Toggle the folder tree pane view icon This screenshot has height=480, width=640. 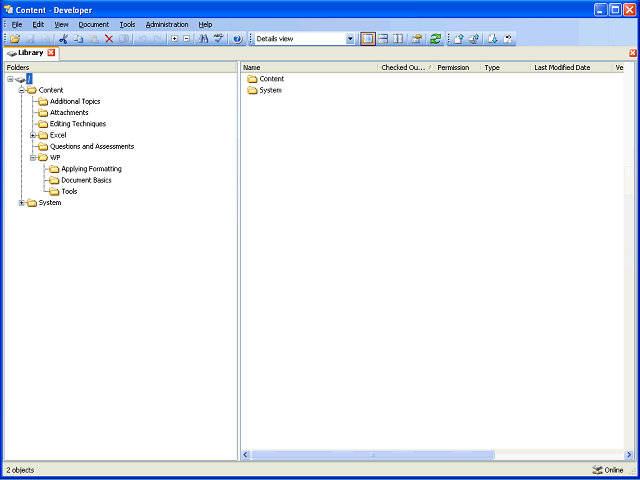[368, 39]
